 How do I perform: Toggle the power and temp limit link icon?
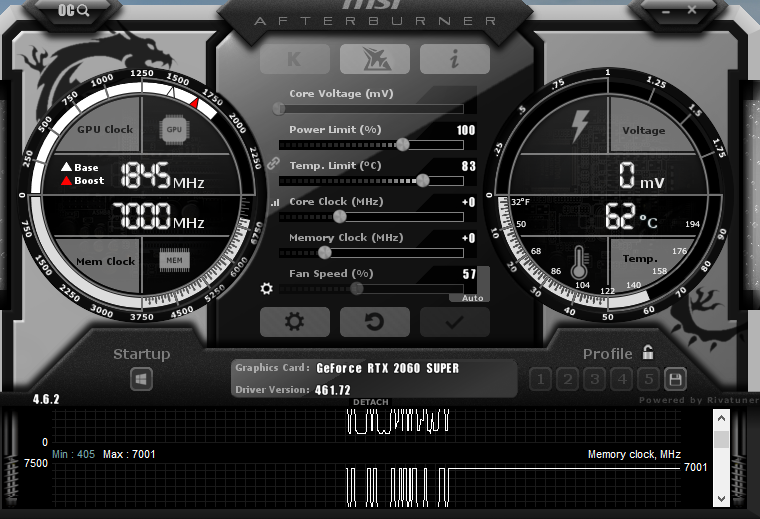tap(273, 163)
